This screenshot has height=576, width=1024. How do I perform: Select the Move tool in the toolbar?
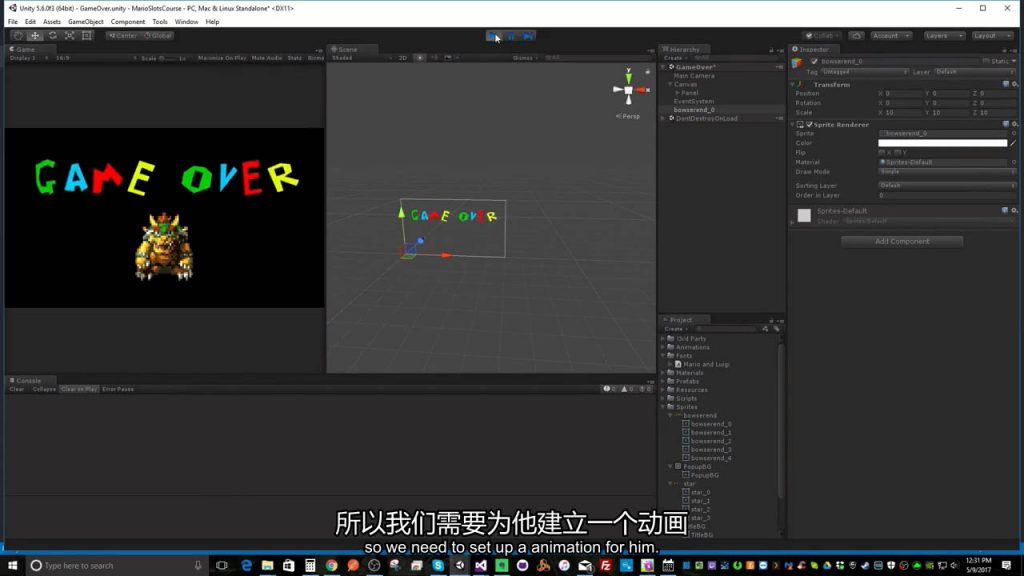[x=35, y=35]
